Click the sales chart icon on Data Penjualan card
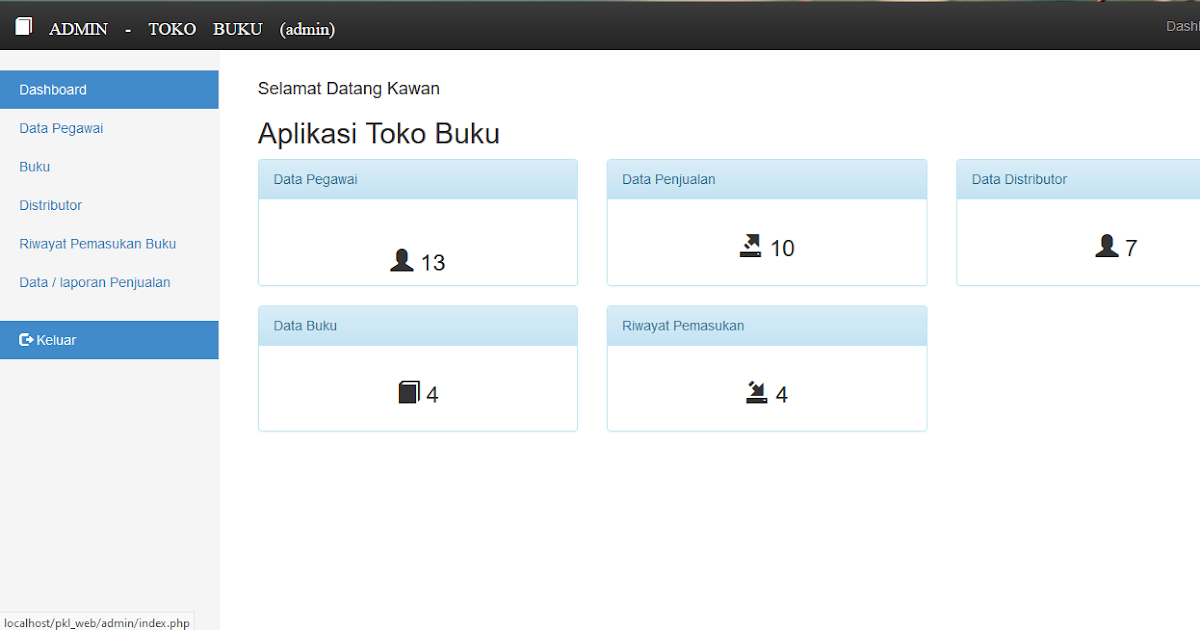The height and width of the screenshot is (630, 1200). point(752,246)
